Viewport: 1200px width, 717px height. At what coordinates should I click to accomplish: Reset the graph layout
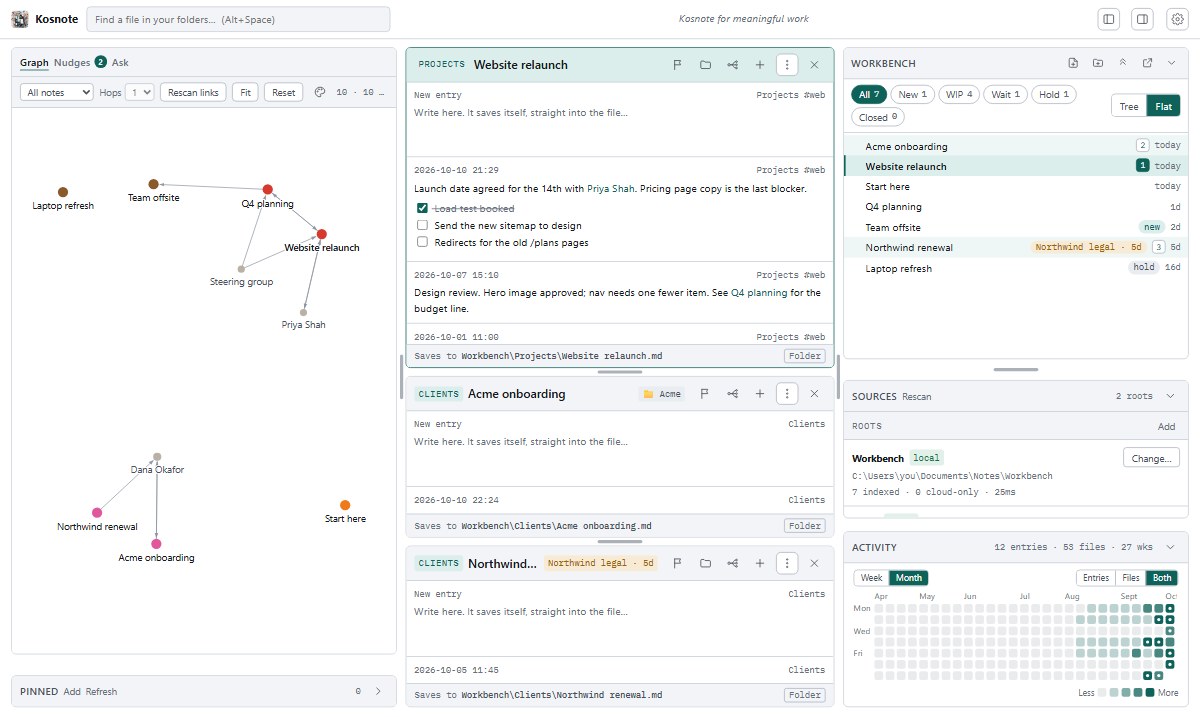tap(284, 92)
